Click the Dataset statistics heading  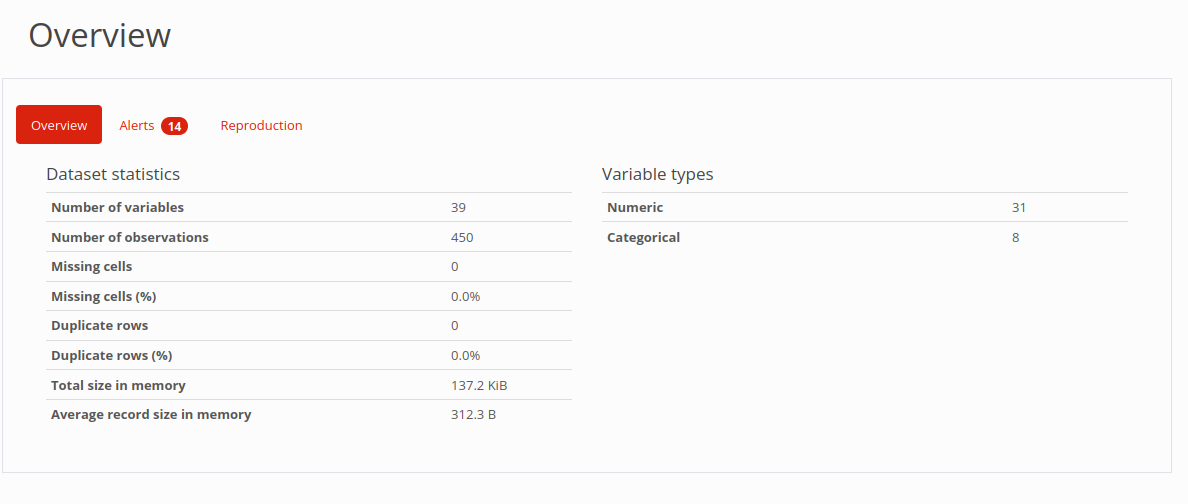113,174
